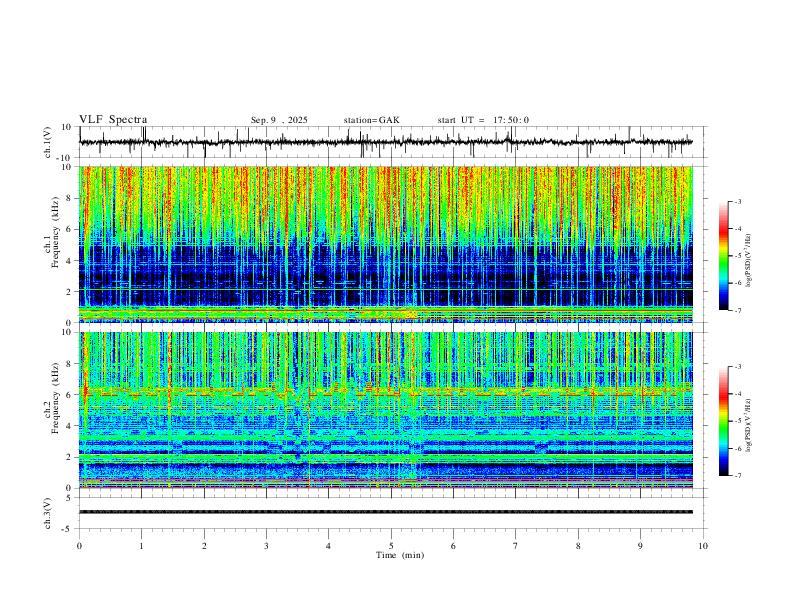Image resolution: width=792 pixels, height=612 pixels.
Task: Click the ch.1 colorbar label '-3'
Action: click(737, 201)
